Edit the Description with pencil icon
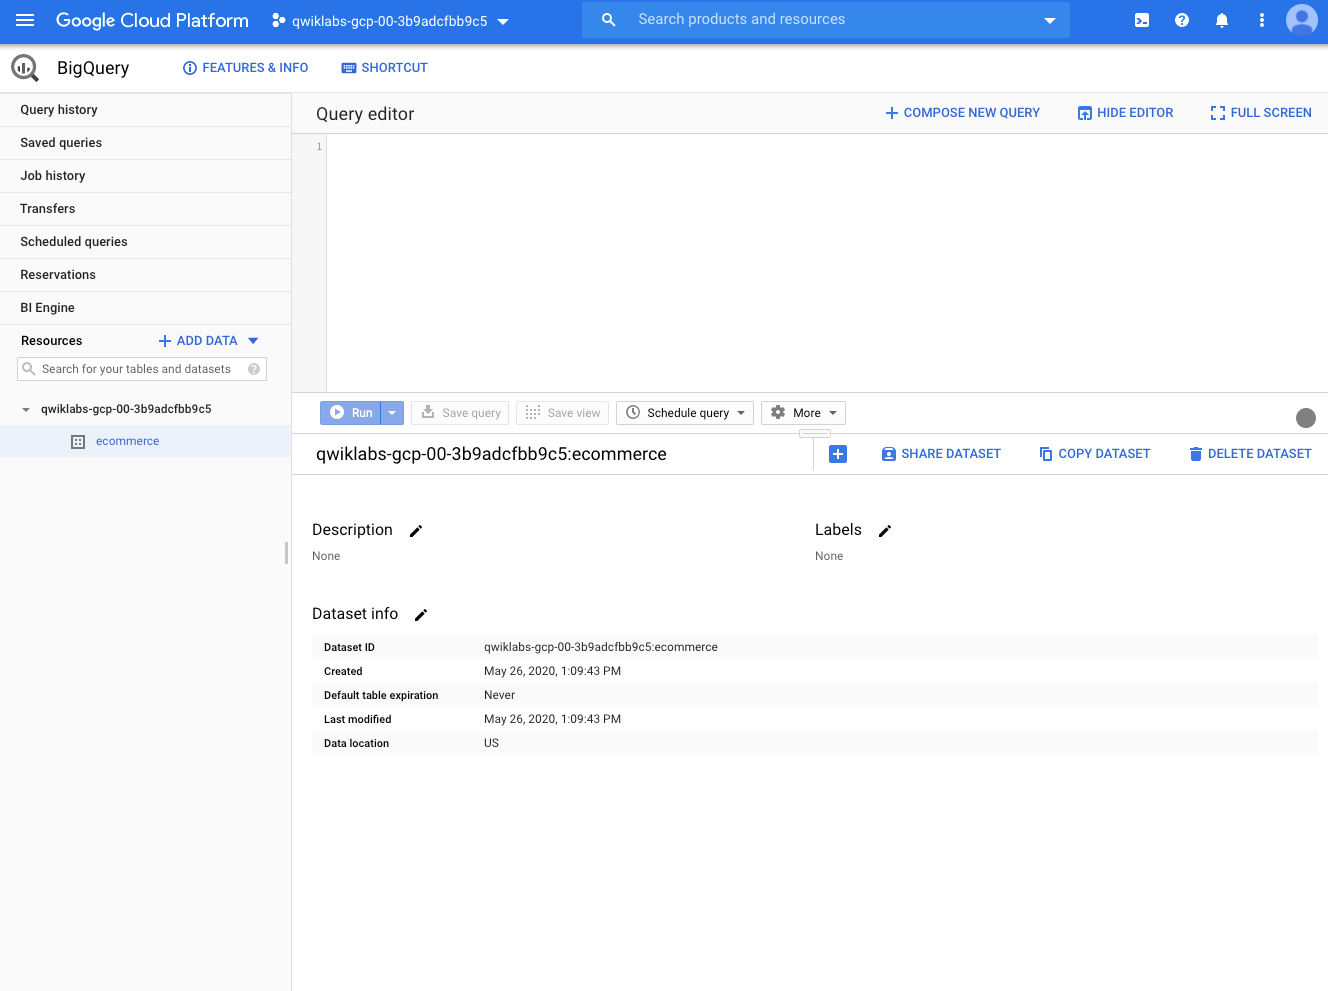The width and height of the screenshot is (1328, 991). (x=416, y=531)
